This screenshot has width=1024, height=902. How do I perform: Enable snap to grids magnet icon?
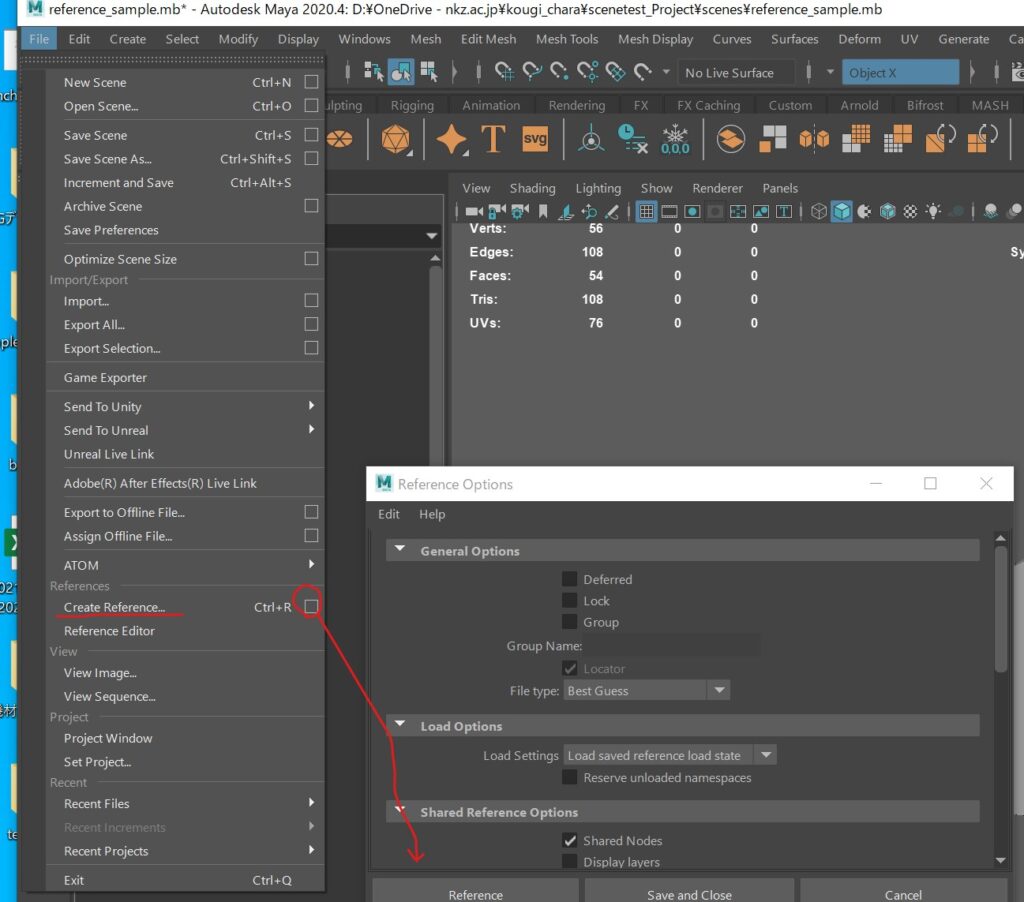click(504, 72)
